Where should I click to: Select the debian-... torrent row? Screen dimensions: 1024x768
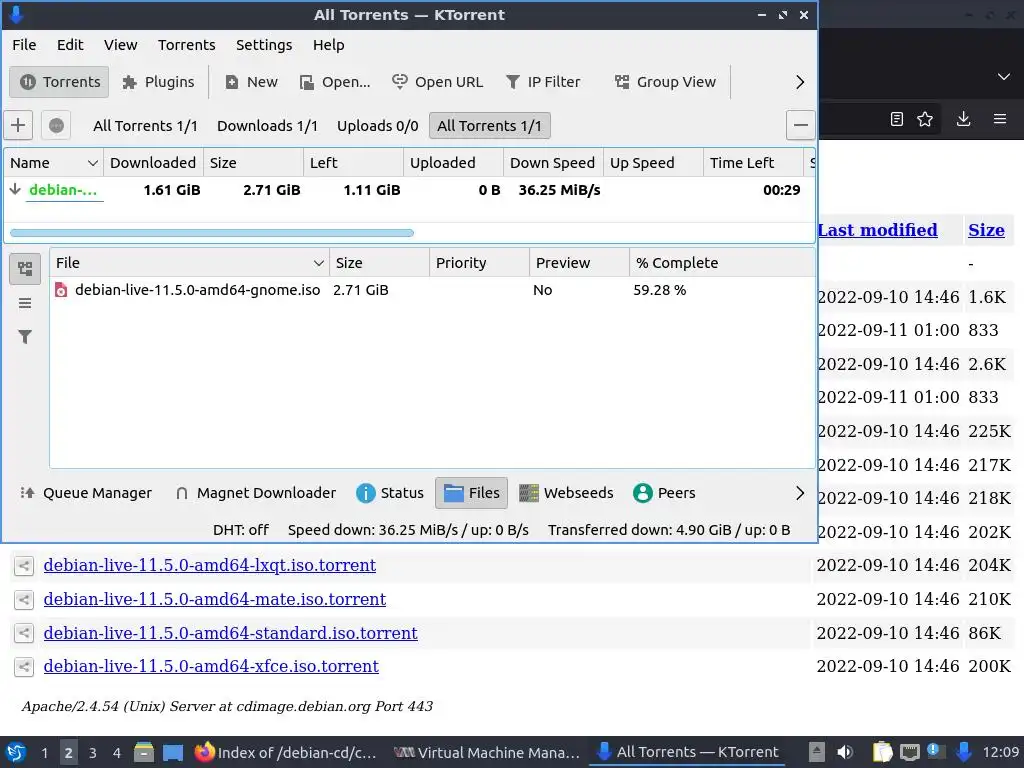[x=409, y=190]
